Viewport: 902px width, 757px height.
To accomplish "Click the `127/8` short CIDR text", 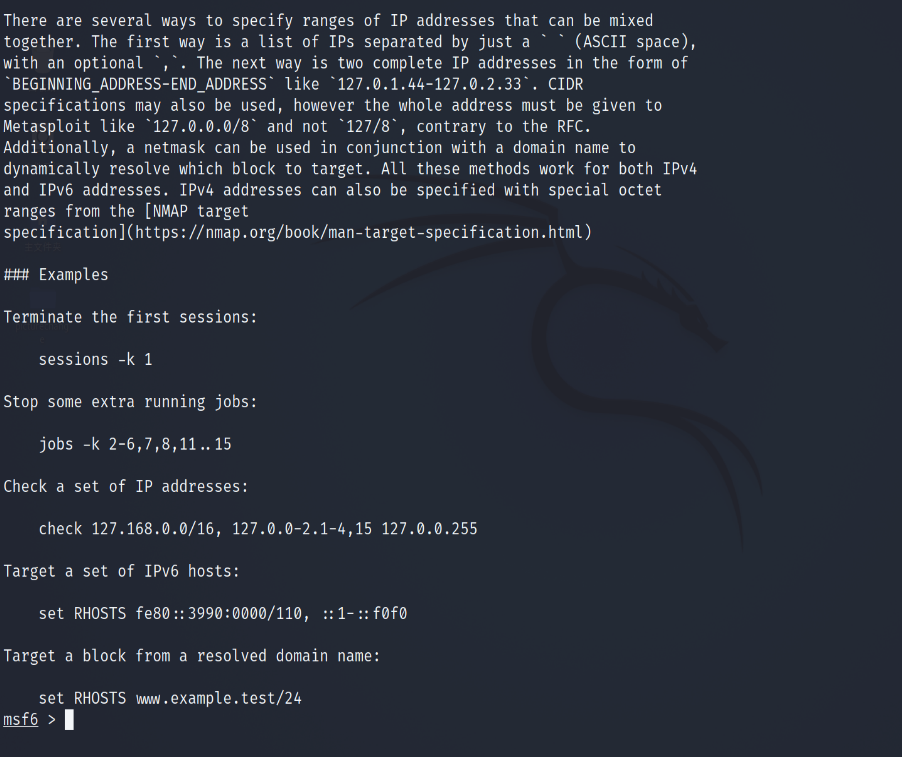I will pyautogui.click(x=368, y=126).
